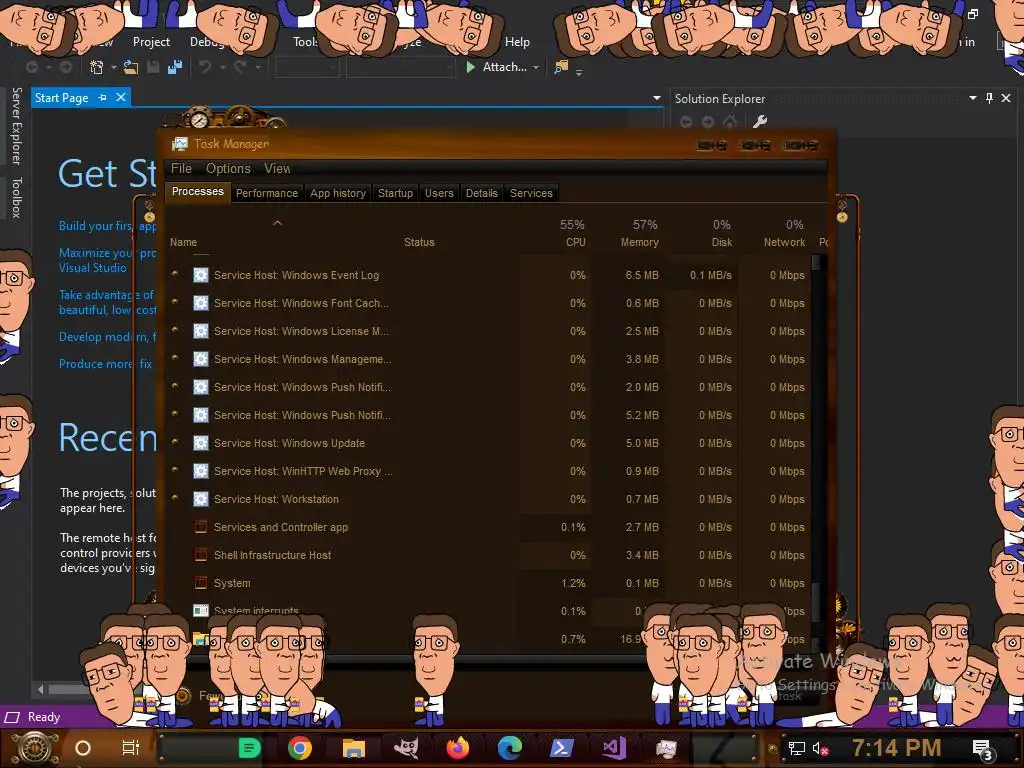Click the New Project toolbar icon

97,67
